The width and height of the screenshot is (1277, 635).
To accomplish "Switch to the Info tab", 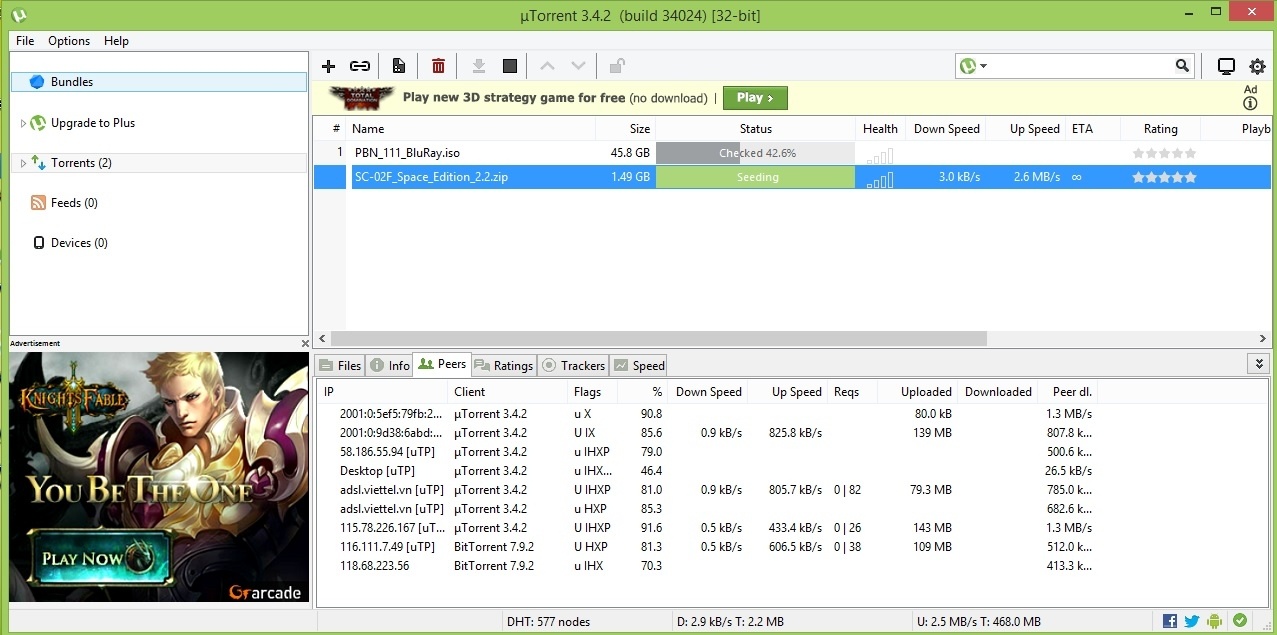I will coord(390,365).
